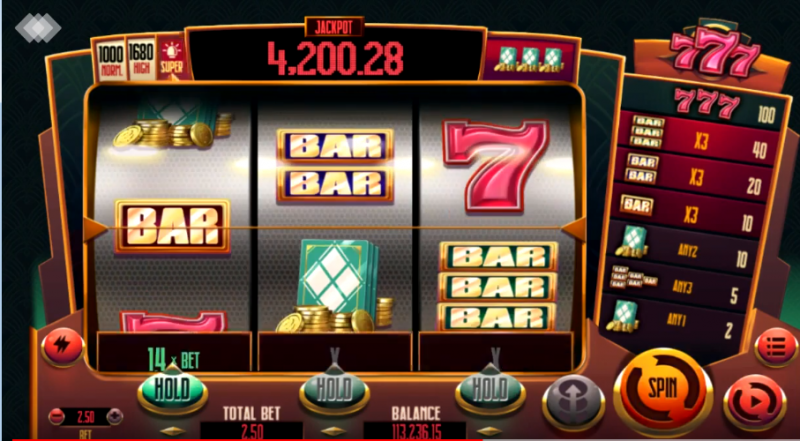The height and width of the screenshot is (441, 800).
Task: Toggle the HOLD button under the third reel
Action: tap(490, 391)
